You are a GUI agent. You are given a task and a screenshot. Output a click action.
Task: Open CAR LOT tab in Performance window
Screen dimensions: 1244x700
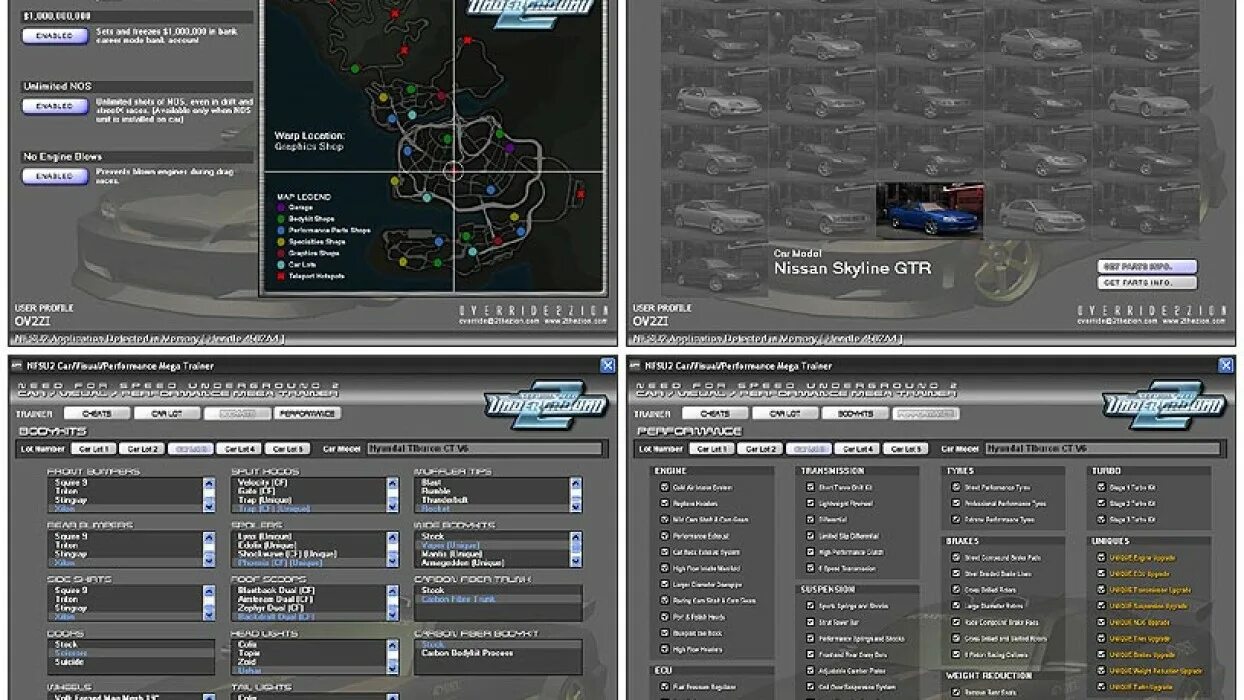pos(785,413)
